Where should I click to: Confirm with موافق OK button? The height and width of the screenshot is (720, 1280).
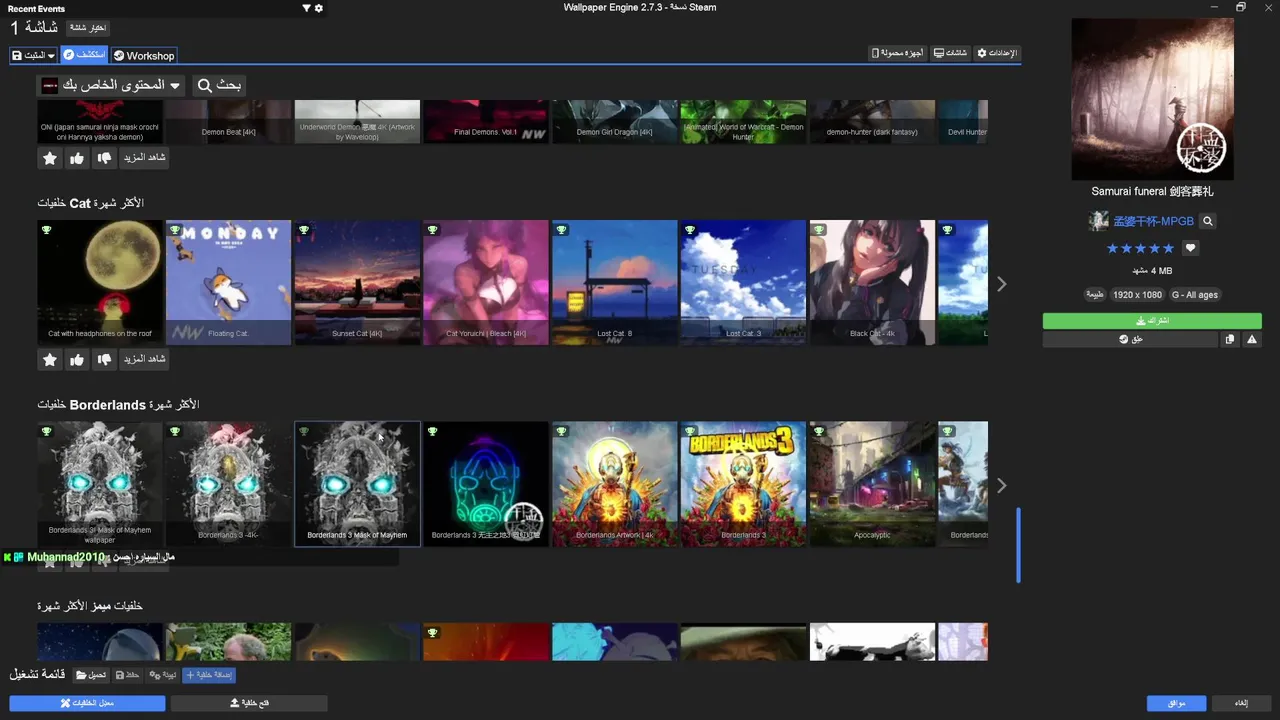(1176, 703)
